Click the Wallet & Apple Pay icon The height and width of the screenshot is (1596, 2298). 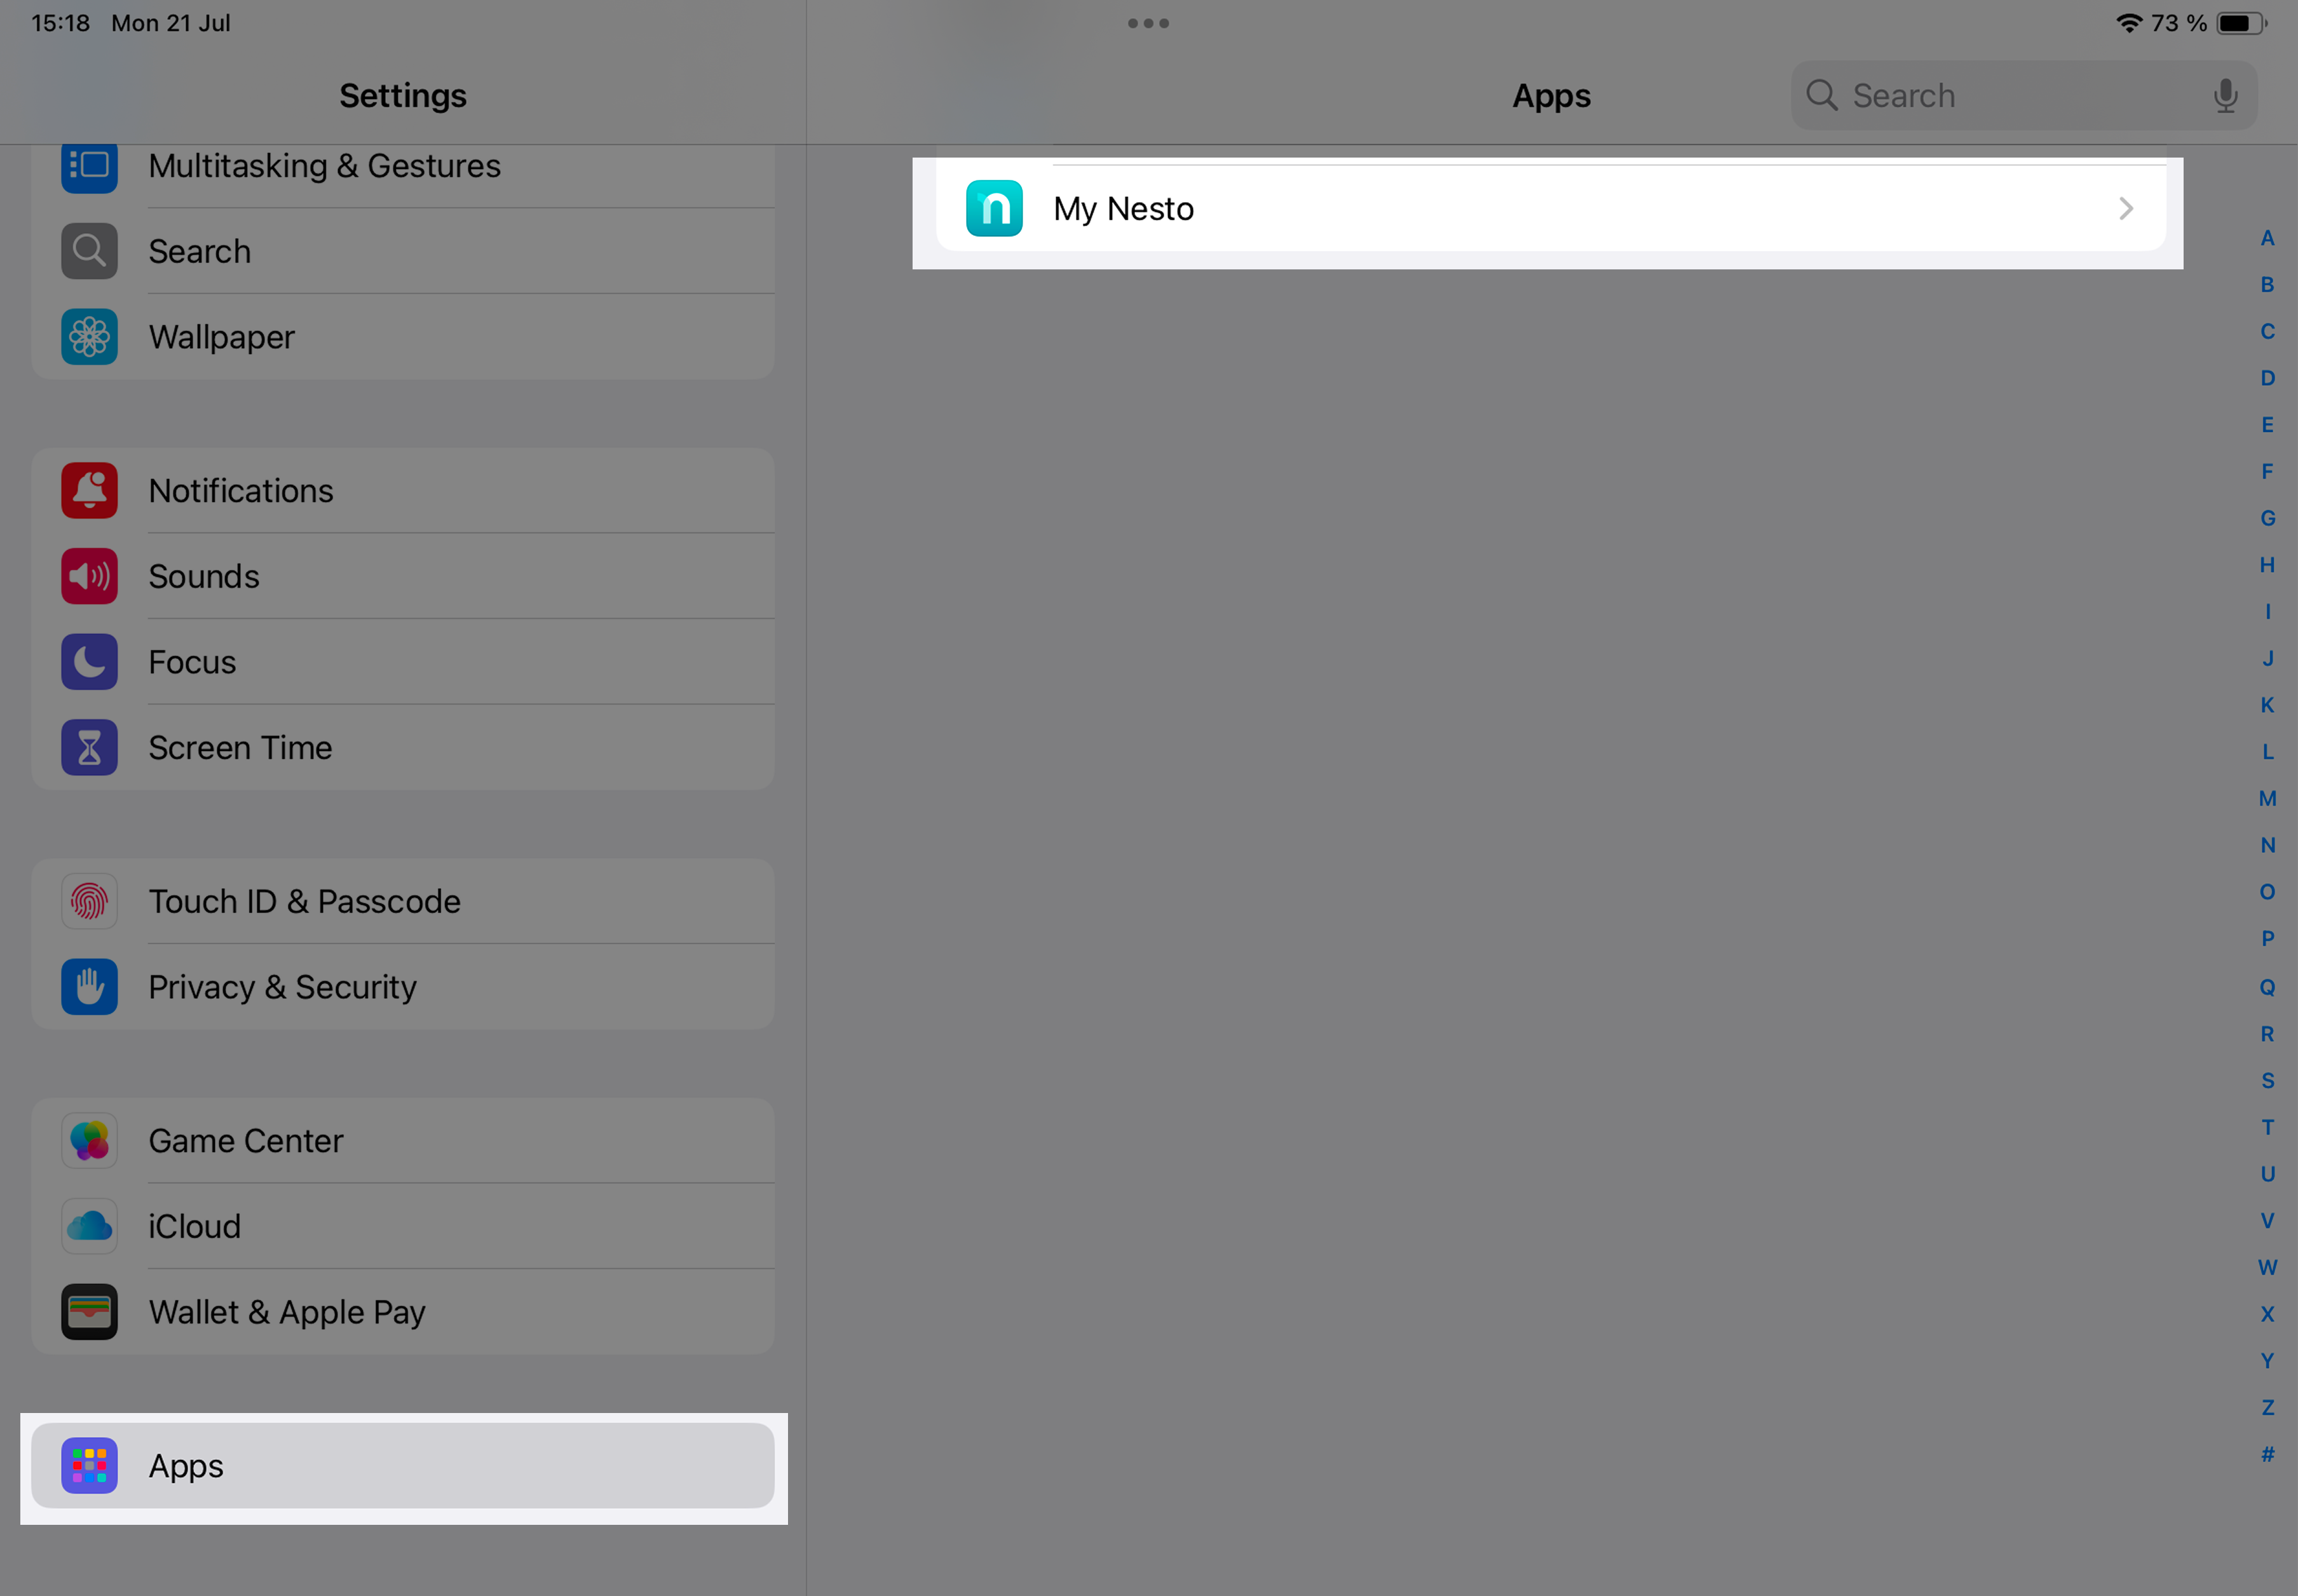point(89,1312)
